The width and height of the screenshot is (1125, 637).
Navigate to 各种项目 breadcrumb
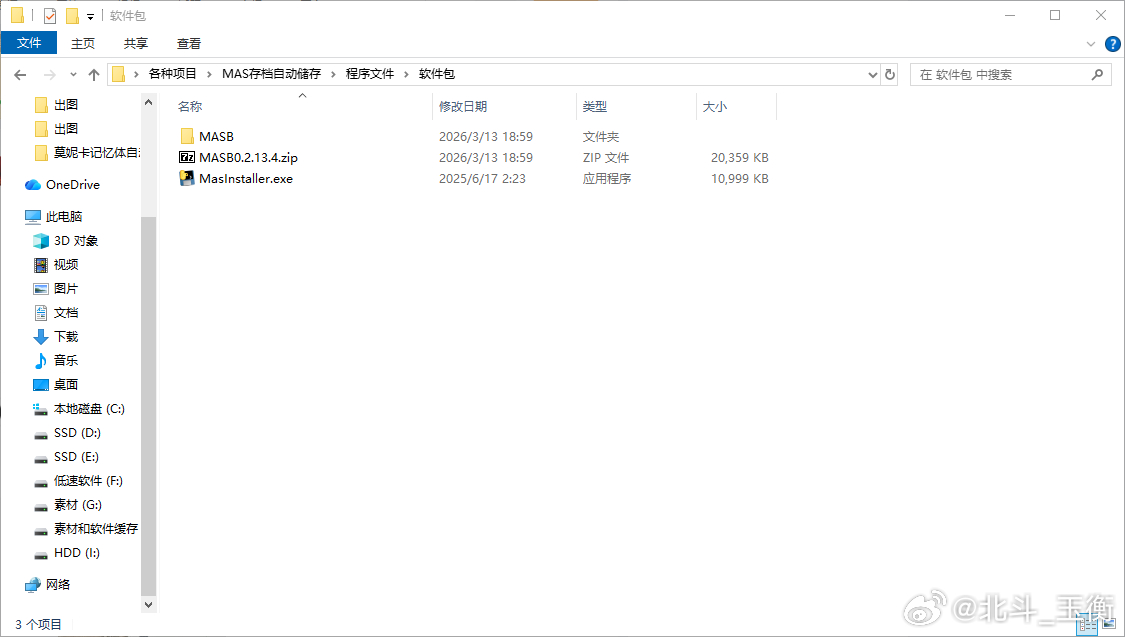click(x=172, y=74)
